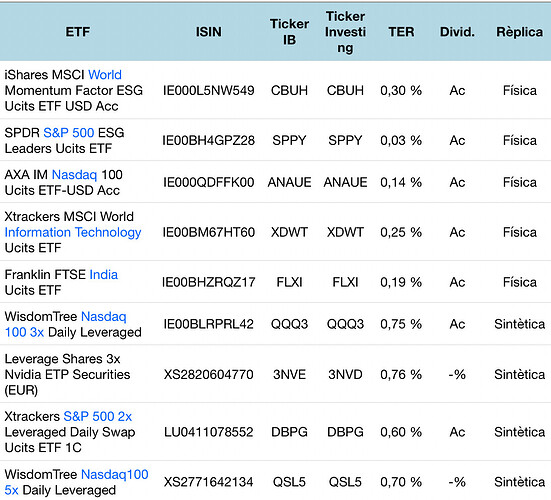Select the Ticker Investing column header
Image resolution: width=551 pixels, height=500 pixels.
click(x=345, y=32)
